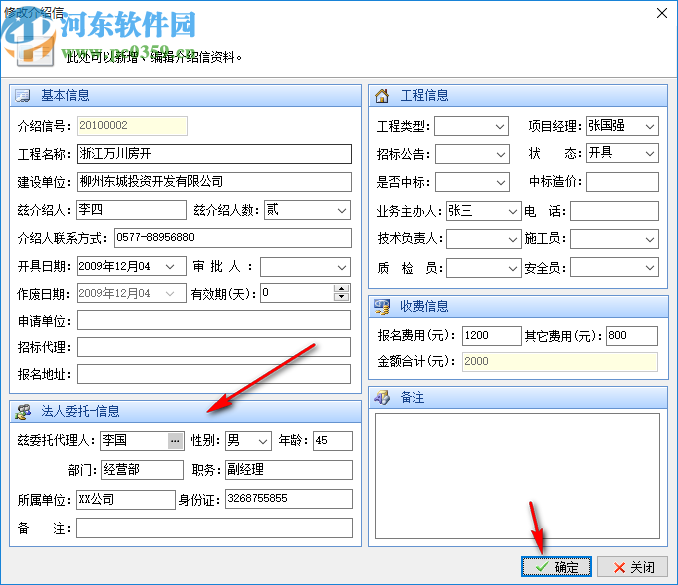The width and height of the screenshot is (678, 585).
Task: Open the 兹介绍人数 dropdown showing 贰
Action: pos(342,211)
